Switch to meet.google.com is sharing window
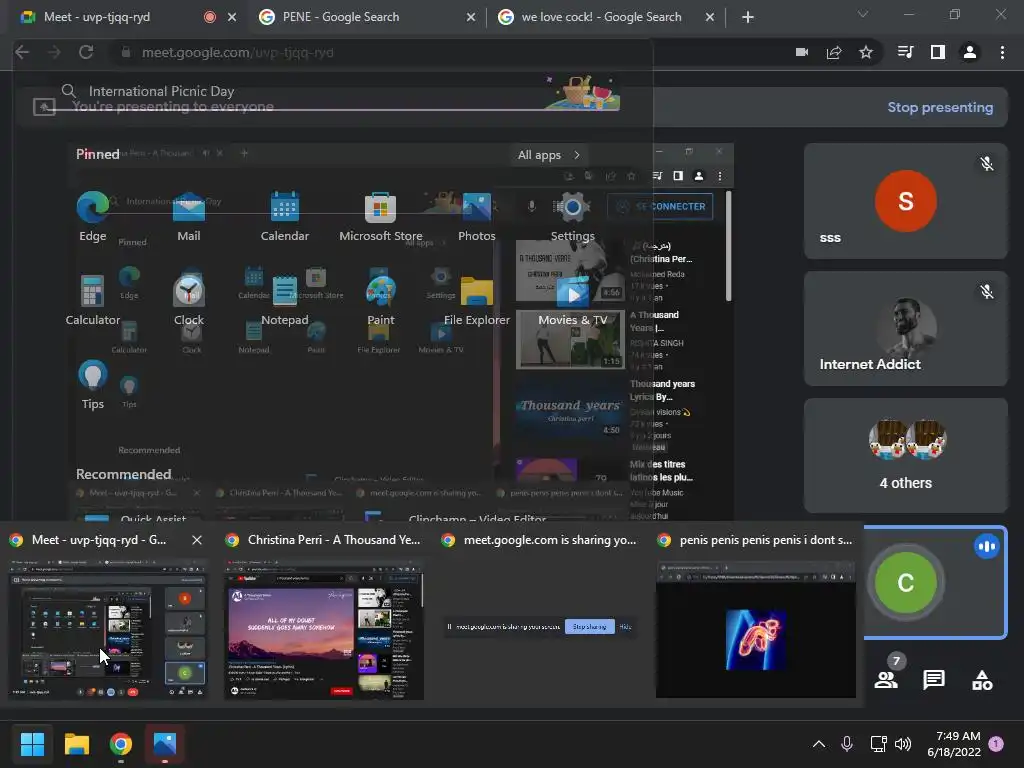1024x768 pixels. (x=540, y=627)
